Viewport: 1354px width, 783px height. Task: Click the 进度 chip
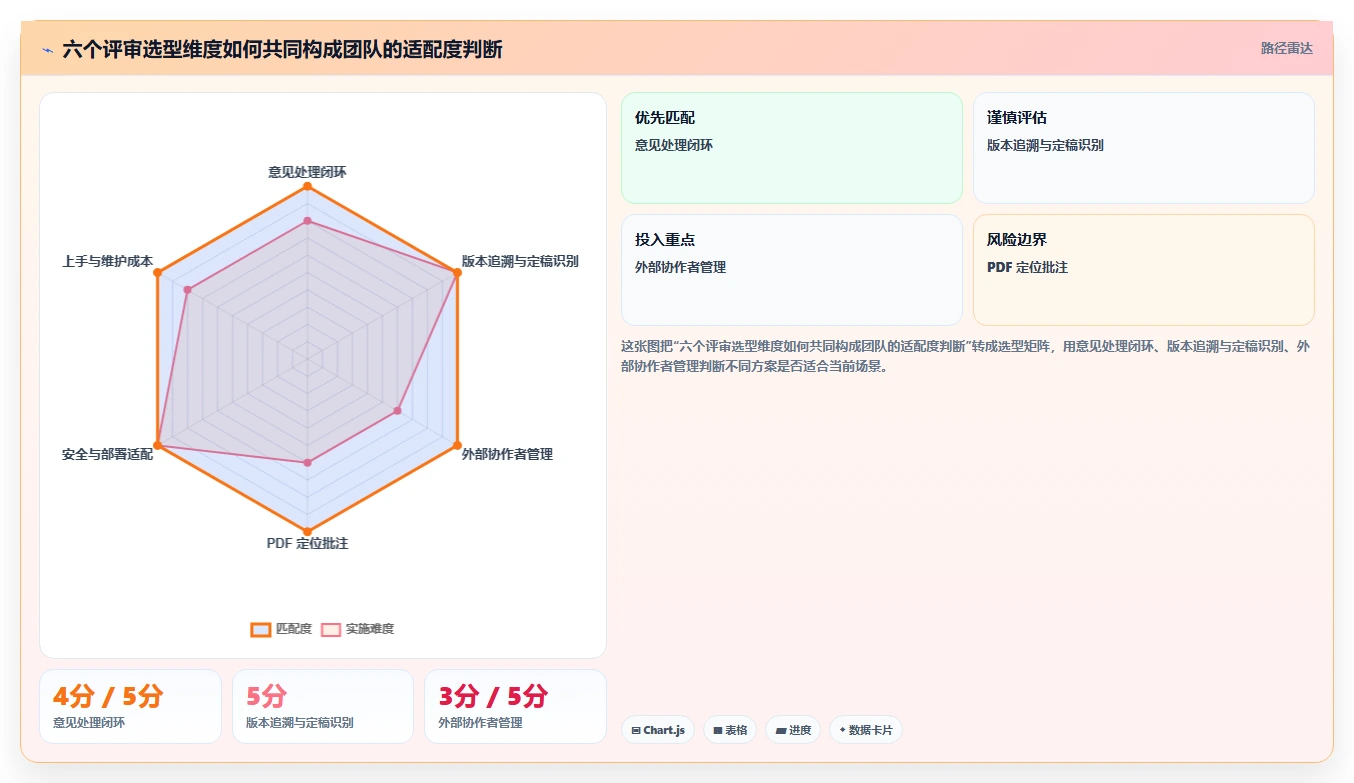coord(793,730)
